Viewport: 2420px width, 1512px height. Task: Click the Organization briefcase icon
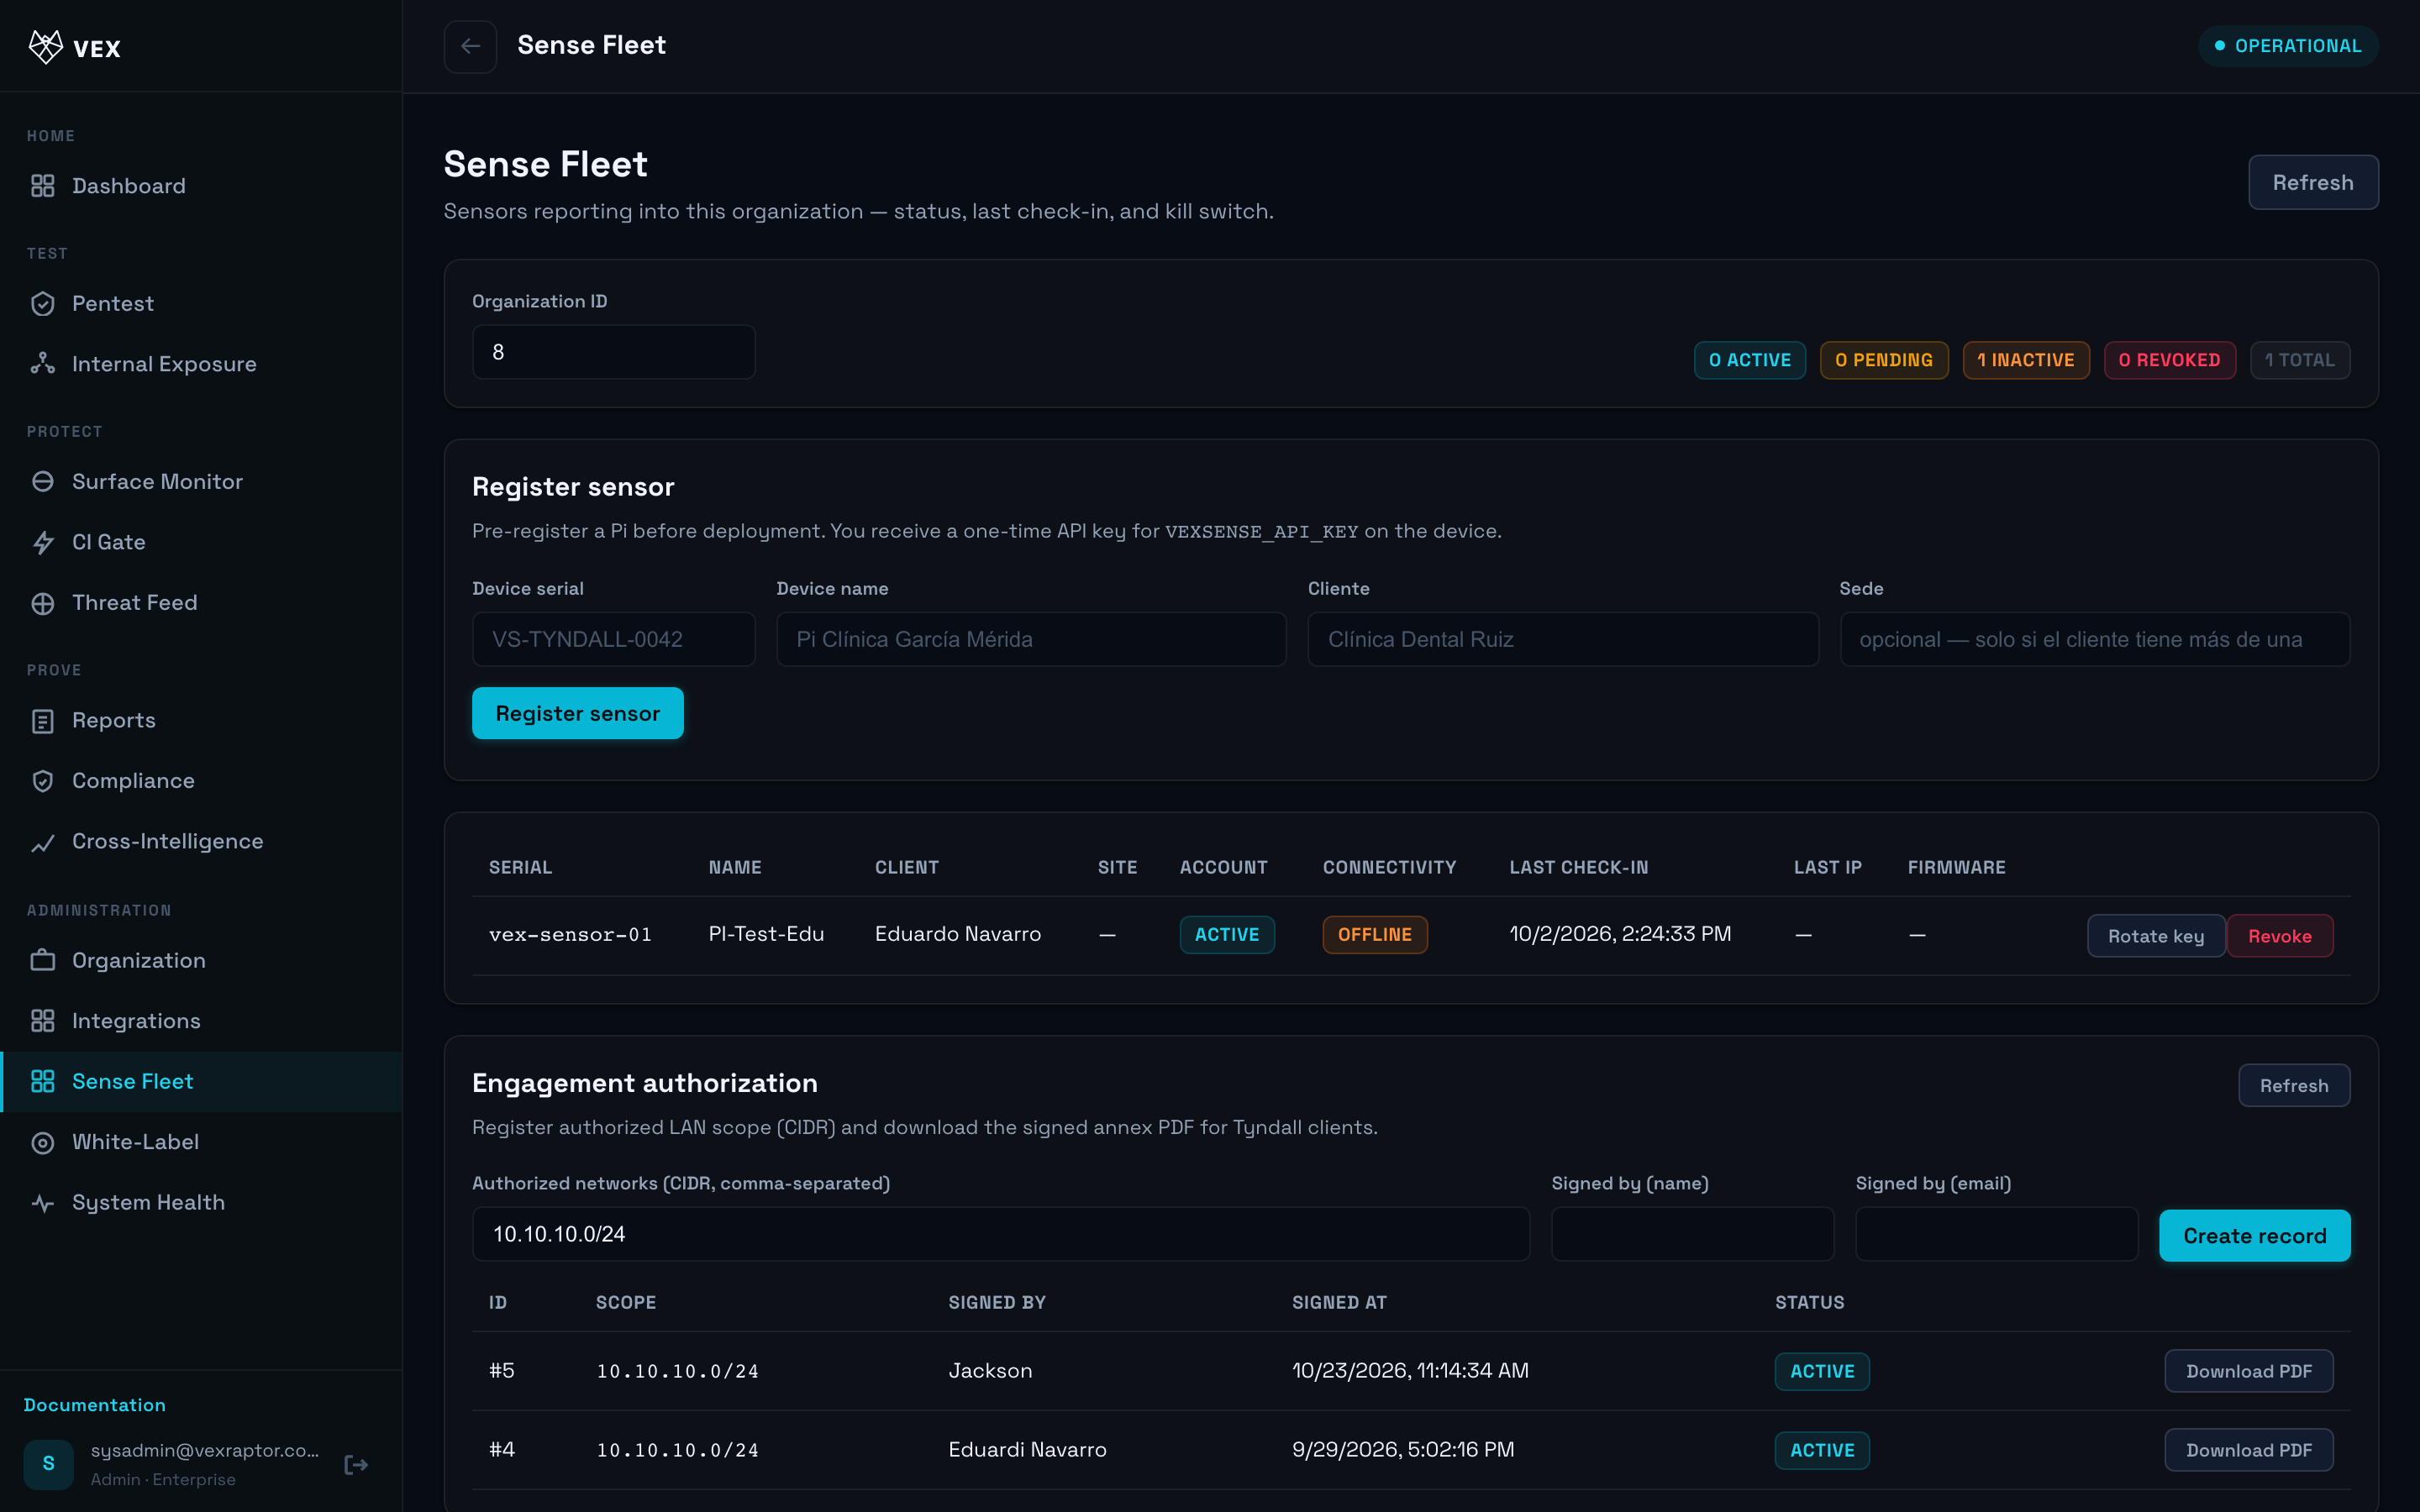point(42,961)
